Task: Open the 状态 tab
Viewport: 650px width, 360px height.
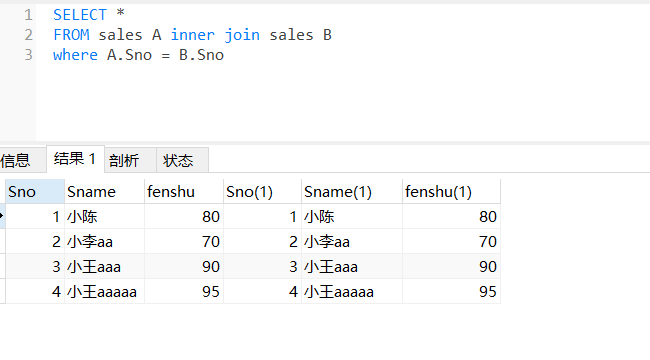Action: 182,160
